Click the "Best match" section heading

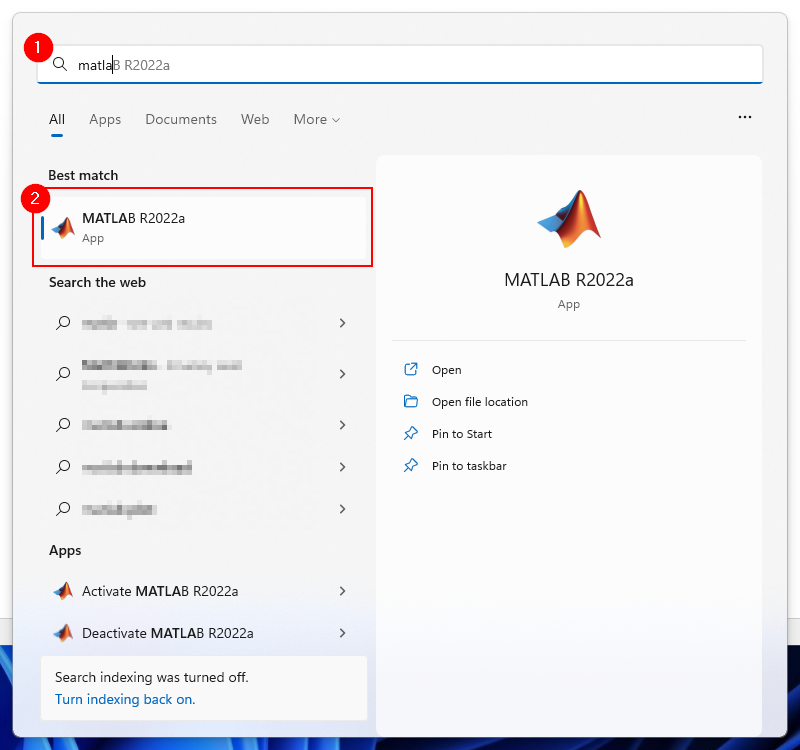83,176
